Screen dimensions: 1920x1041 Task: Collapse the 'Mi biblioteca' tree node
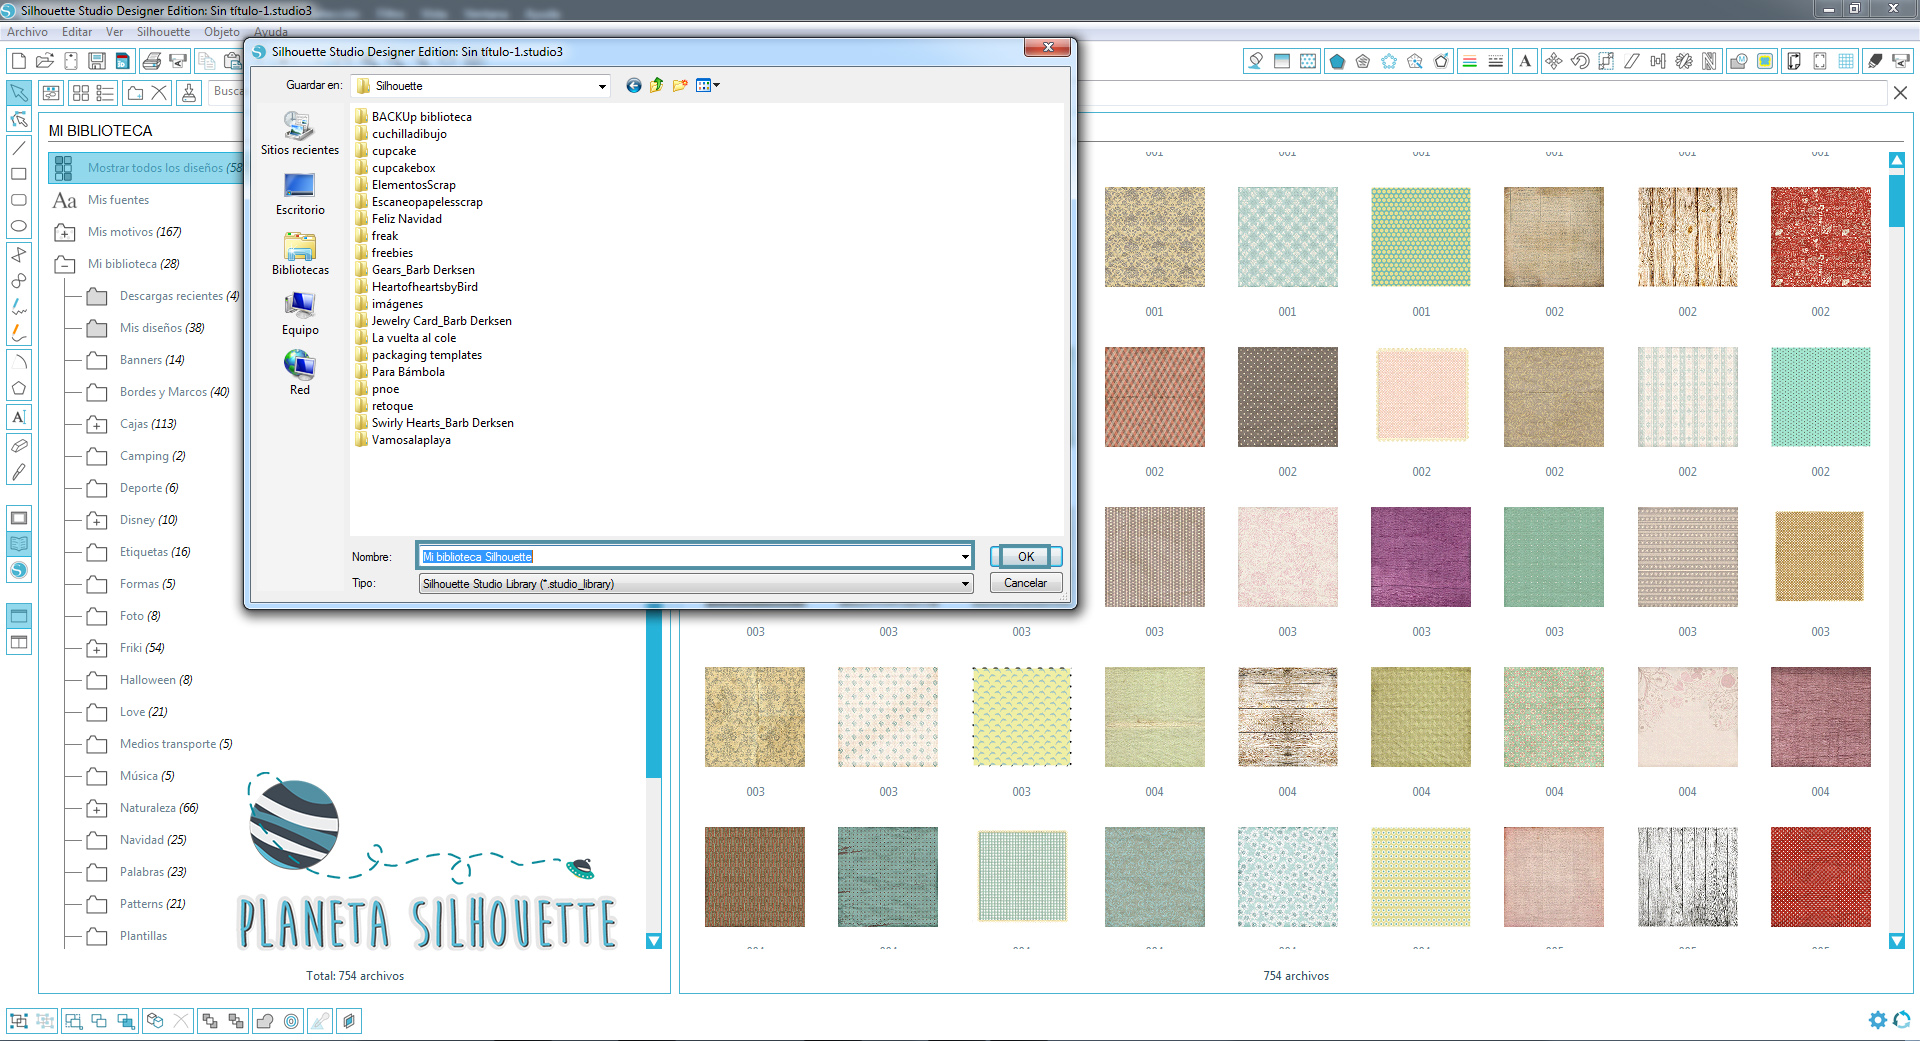coord(65,265)
